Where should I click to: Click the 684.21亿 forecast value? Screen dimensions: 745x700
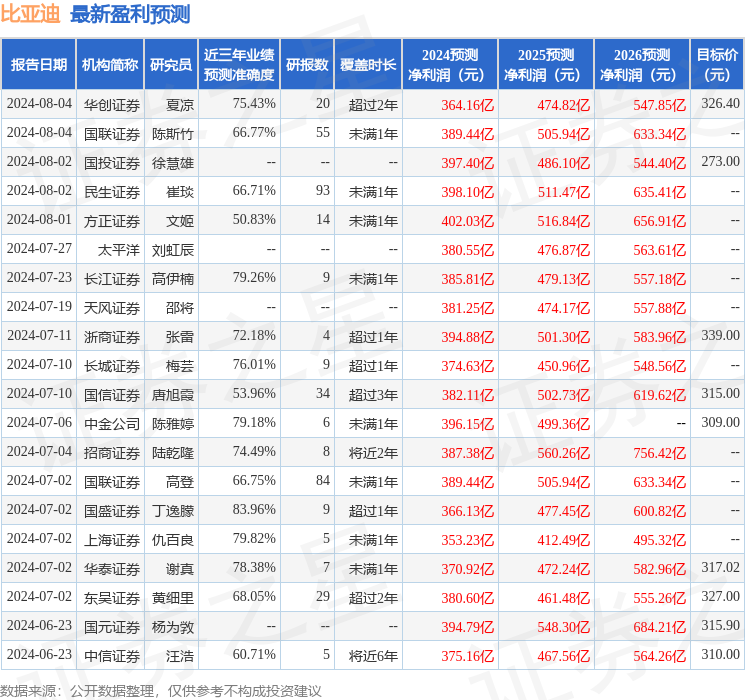659,626
